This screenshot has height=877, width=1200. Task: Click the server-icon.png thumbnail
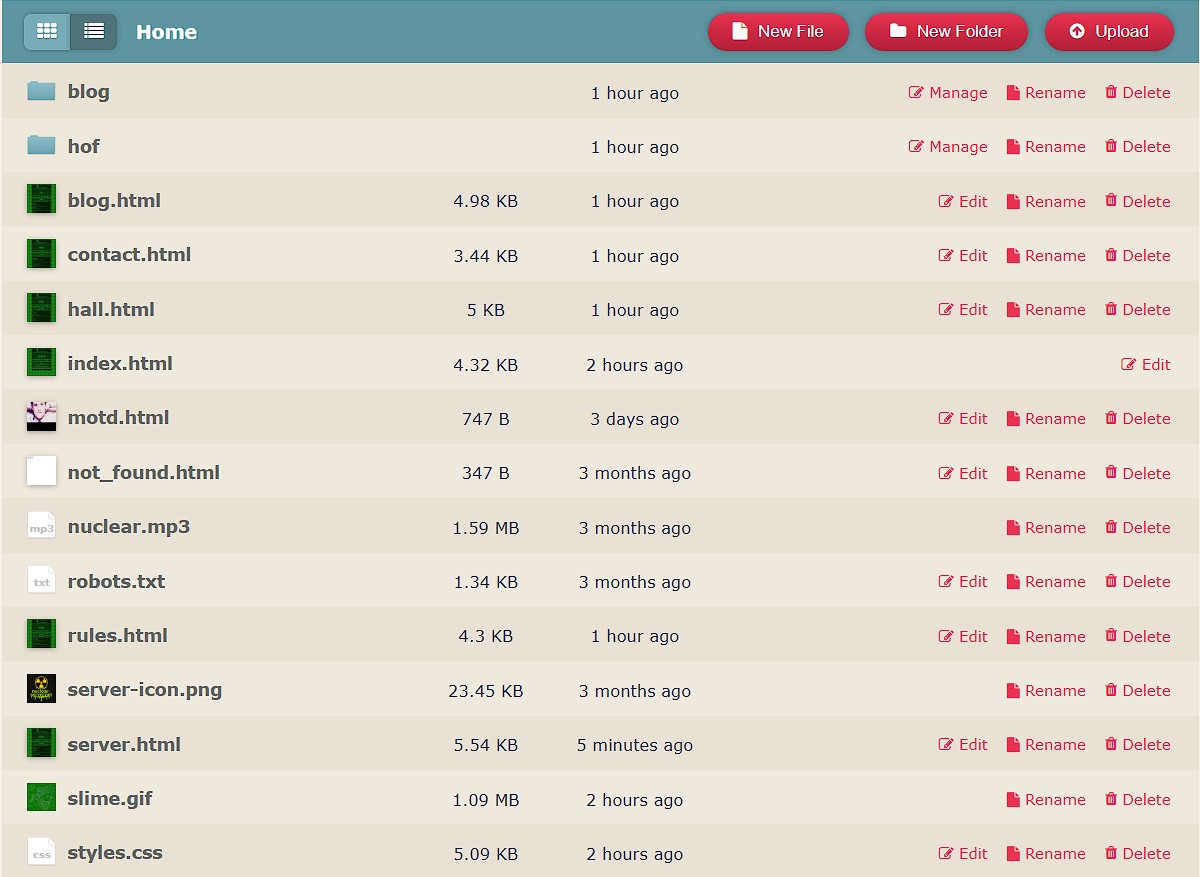point(41,689)
